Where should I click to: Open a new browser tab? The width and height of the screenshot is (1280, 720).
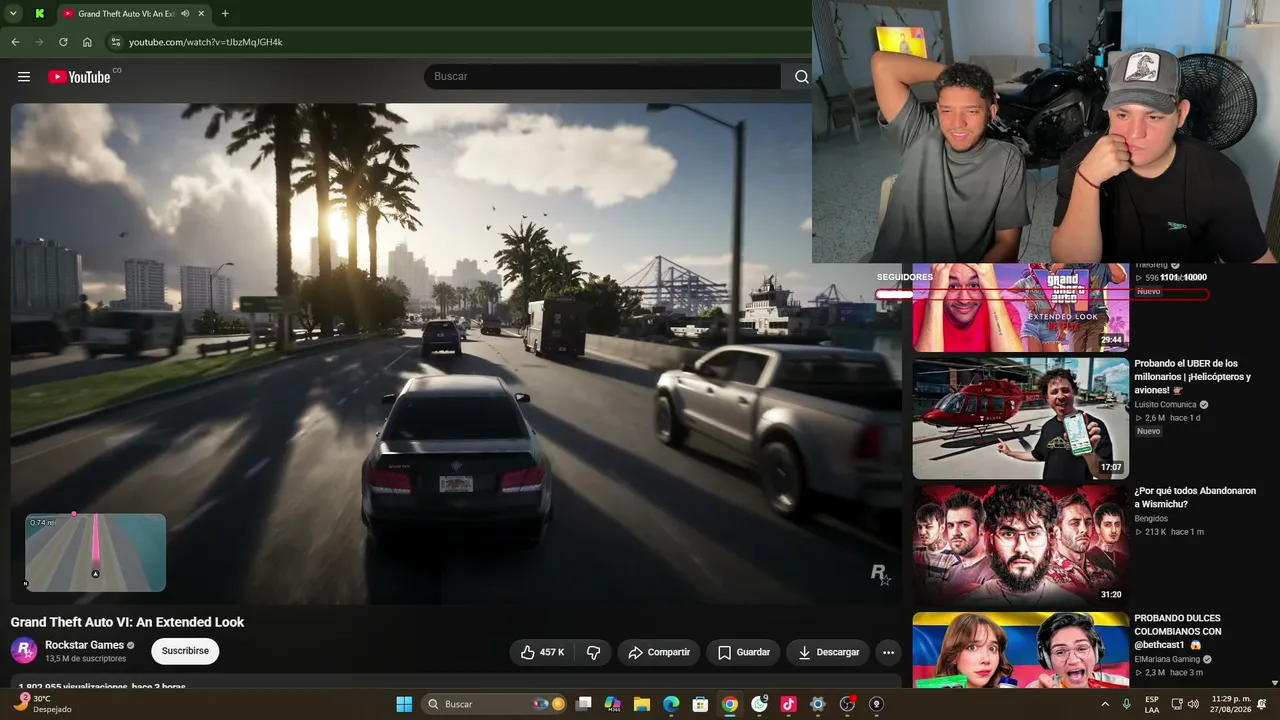[x=225, y=14]
